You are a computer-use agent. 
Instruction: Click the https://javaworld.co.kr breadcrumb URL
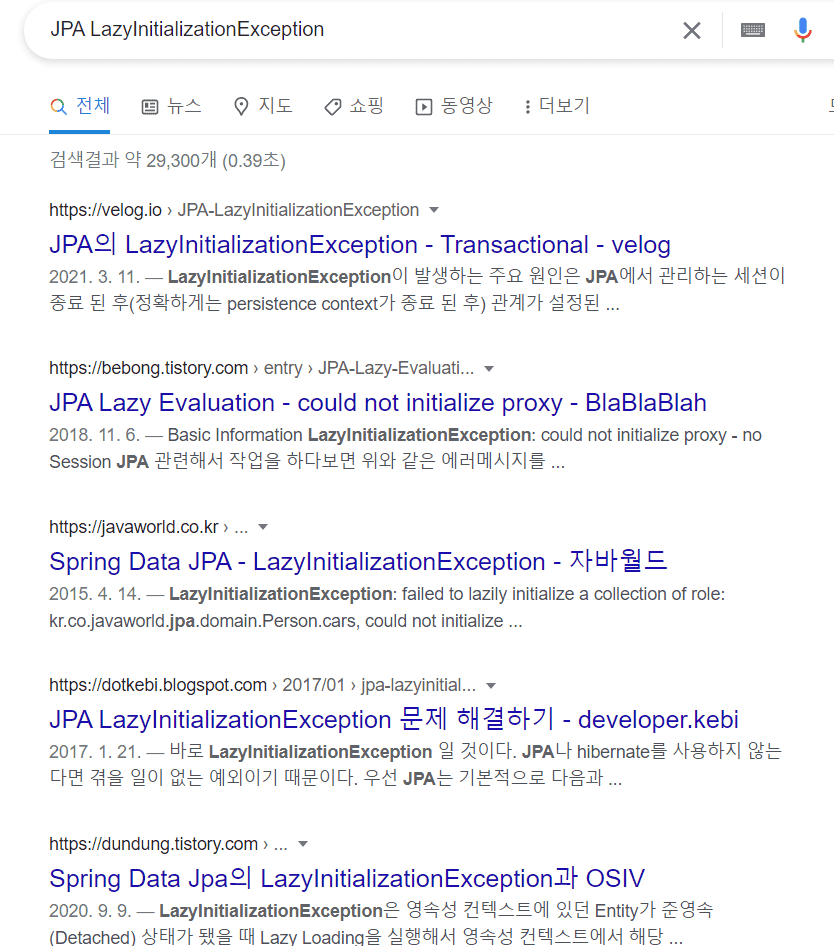[134, 527]
